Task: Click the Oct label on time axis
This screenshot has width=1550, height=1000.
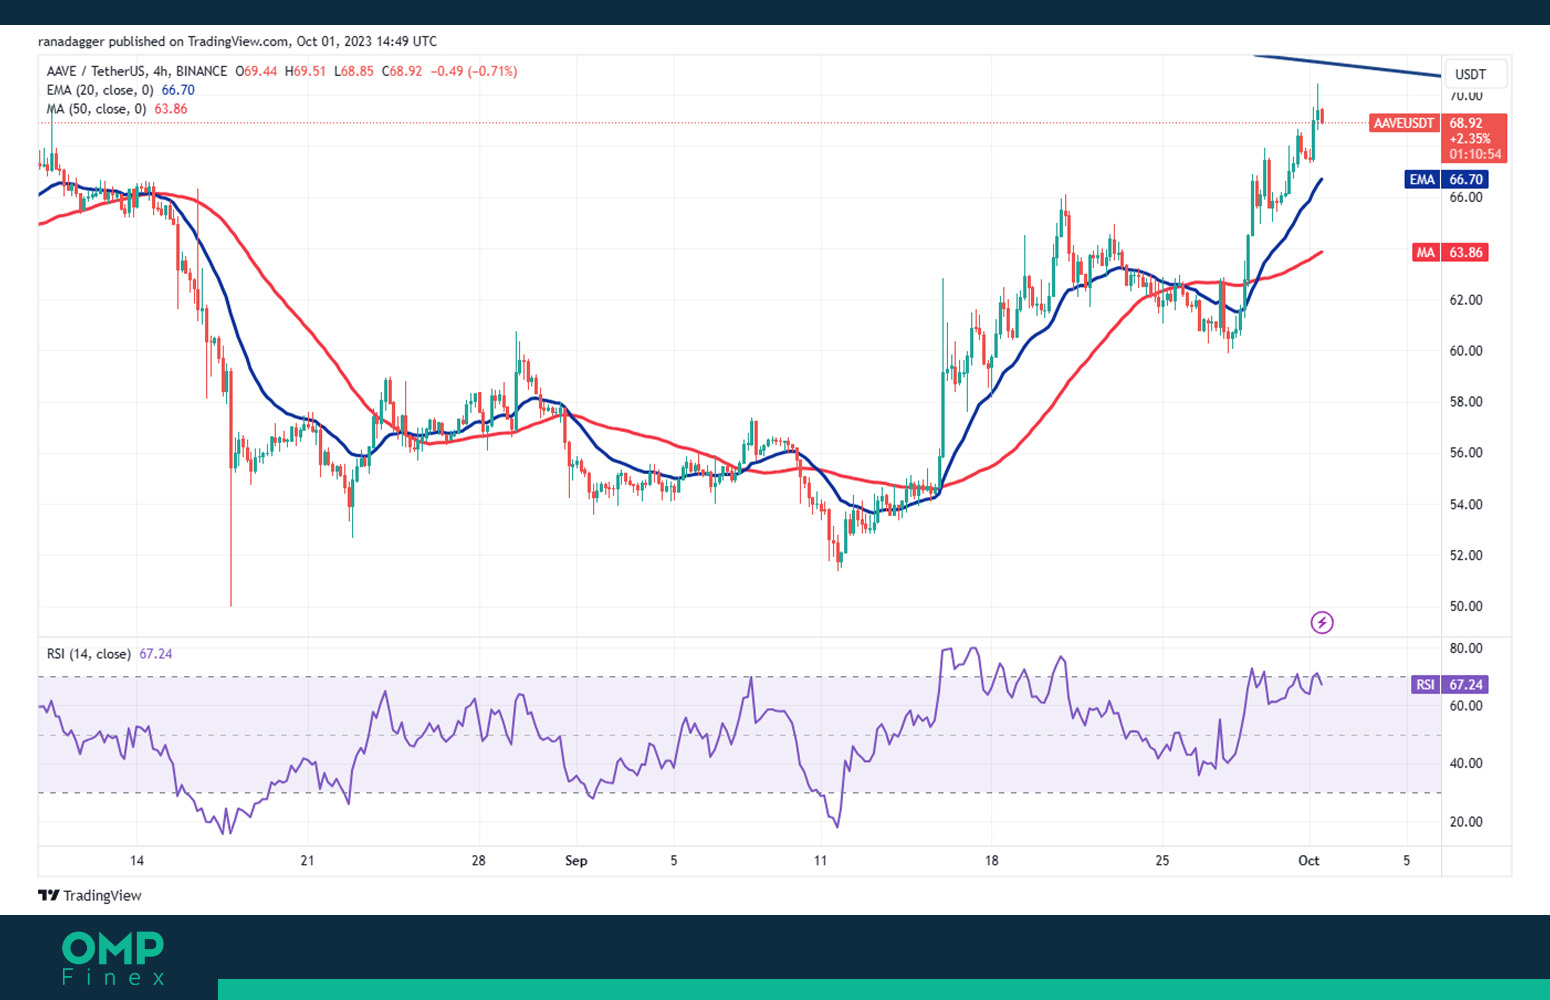Action: 1309,860
